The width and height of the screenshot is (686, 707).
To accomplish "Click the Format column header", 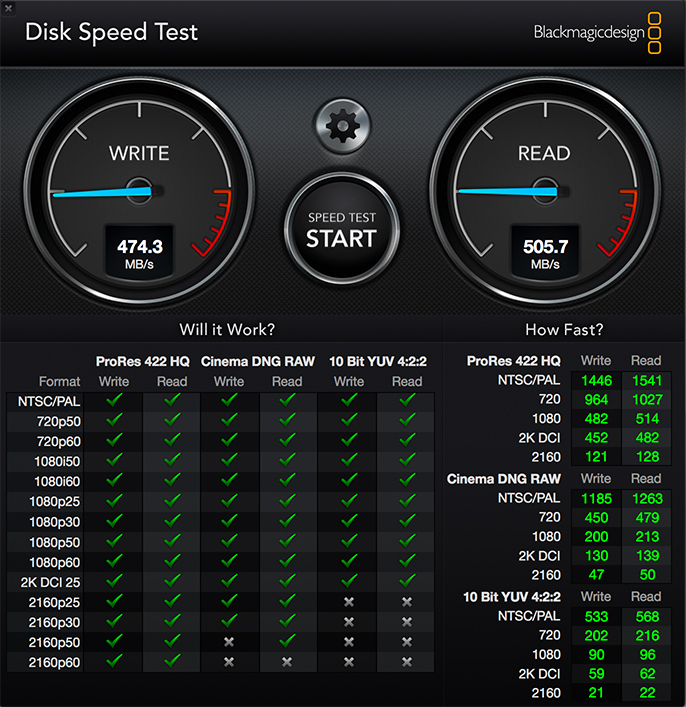I will click(x=60, y=381).
